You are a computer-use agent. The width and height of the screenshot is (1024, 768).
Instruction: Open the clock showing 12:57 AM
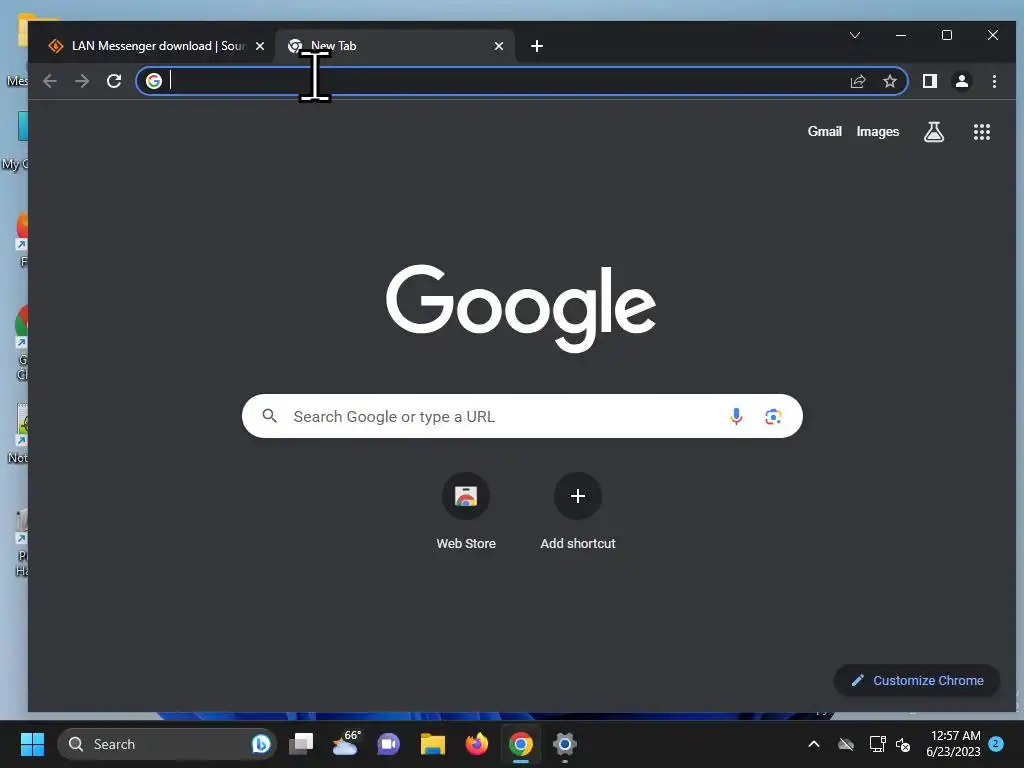click(x=953, y=744)
